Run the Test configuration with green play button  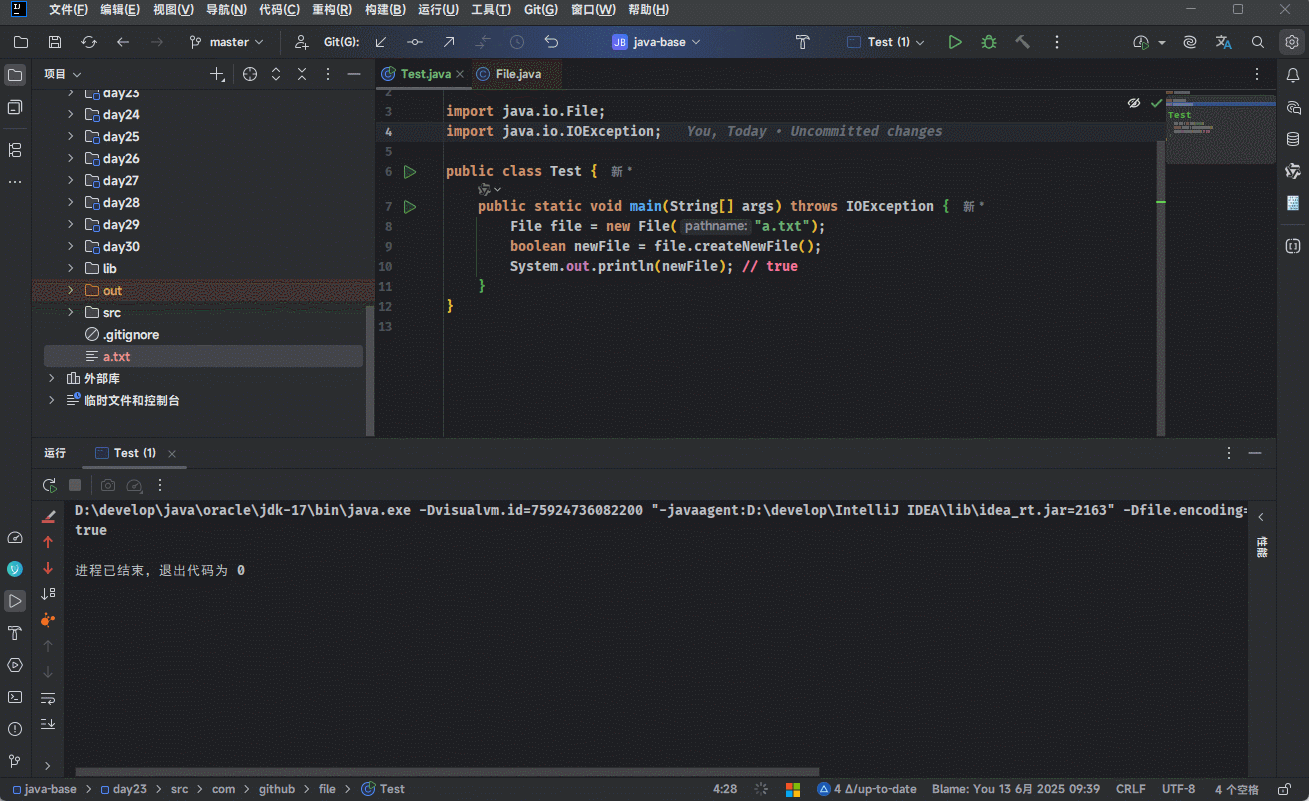[x=955, y=42]
